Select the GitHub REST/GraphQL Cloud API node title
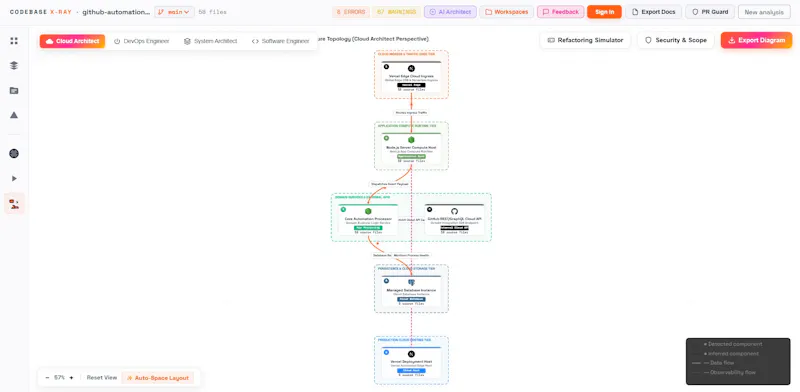 coord(455,219)
